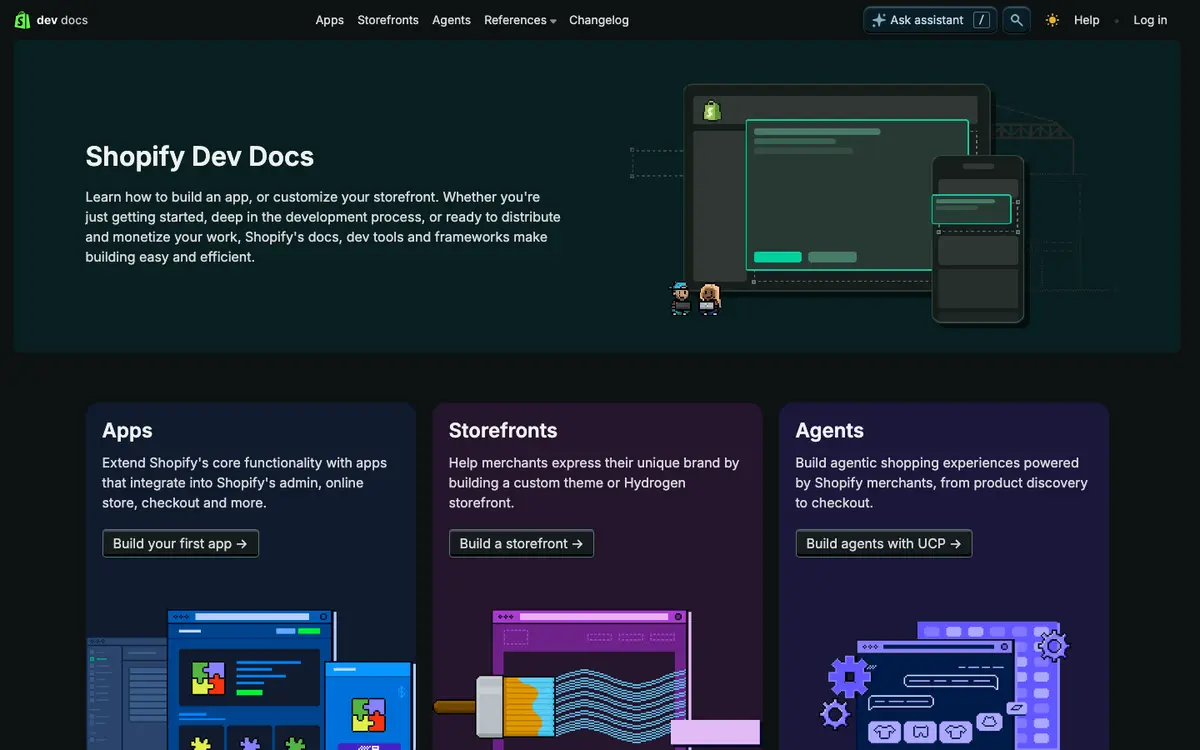
Task: Click the green bag icon in hero mockup
Action: tap(712, 110)
